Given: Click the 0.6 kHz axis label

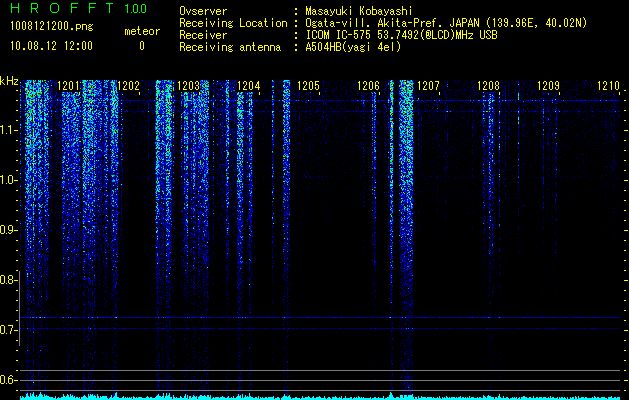Looking at the screenshot, I should click(7, 380).
